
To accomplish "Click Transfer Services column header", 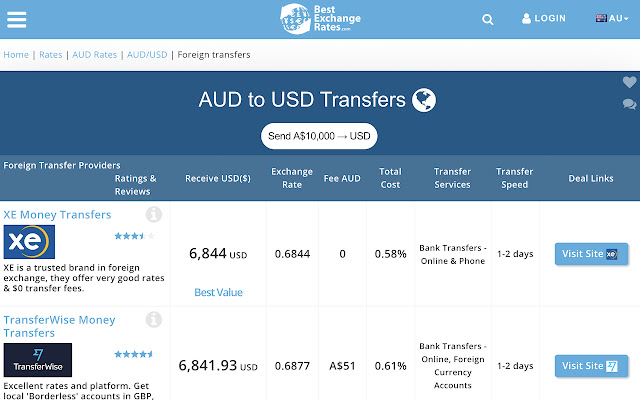I will 452,178.
